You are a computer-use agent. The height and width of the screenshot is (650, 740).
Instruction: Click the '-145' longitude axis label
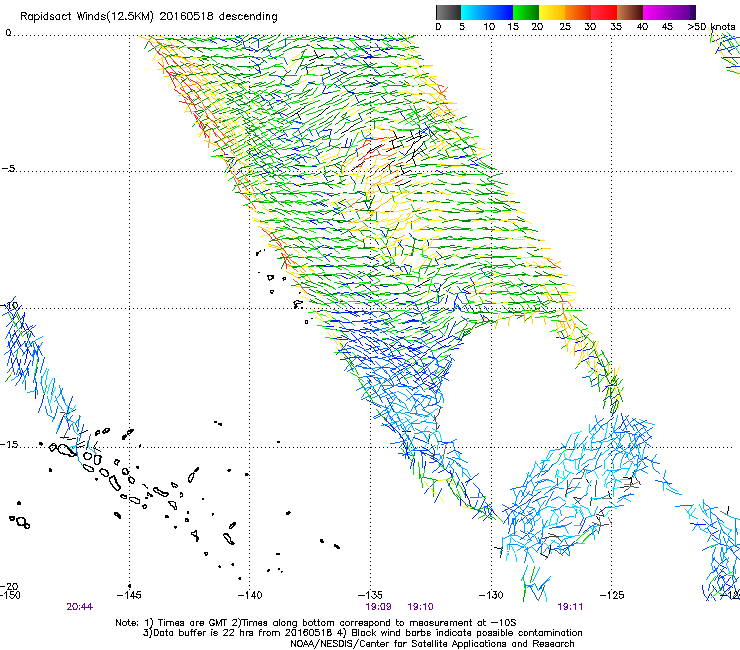[x=129, y=595]
